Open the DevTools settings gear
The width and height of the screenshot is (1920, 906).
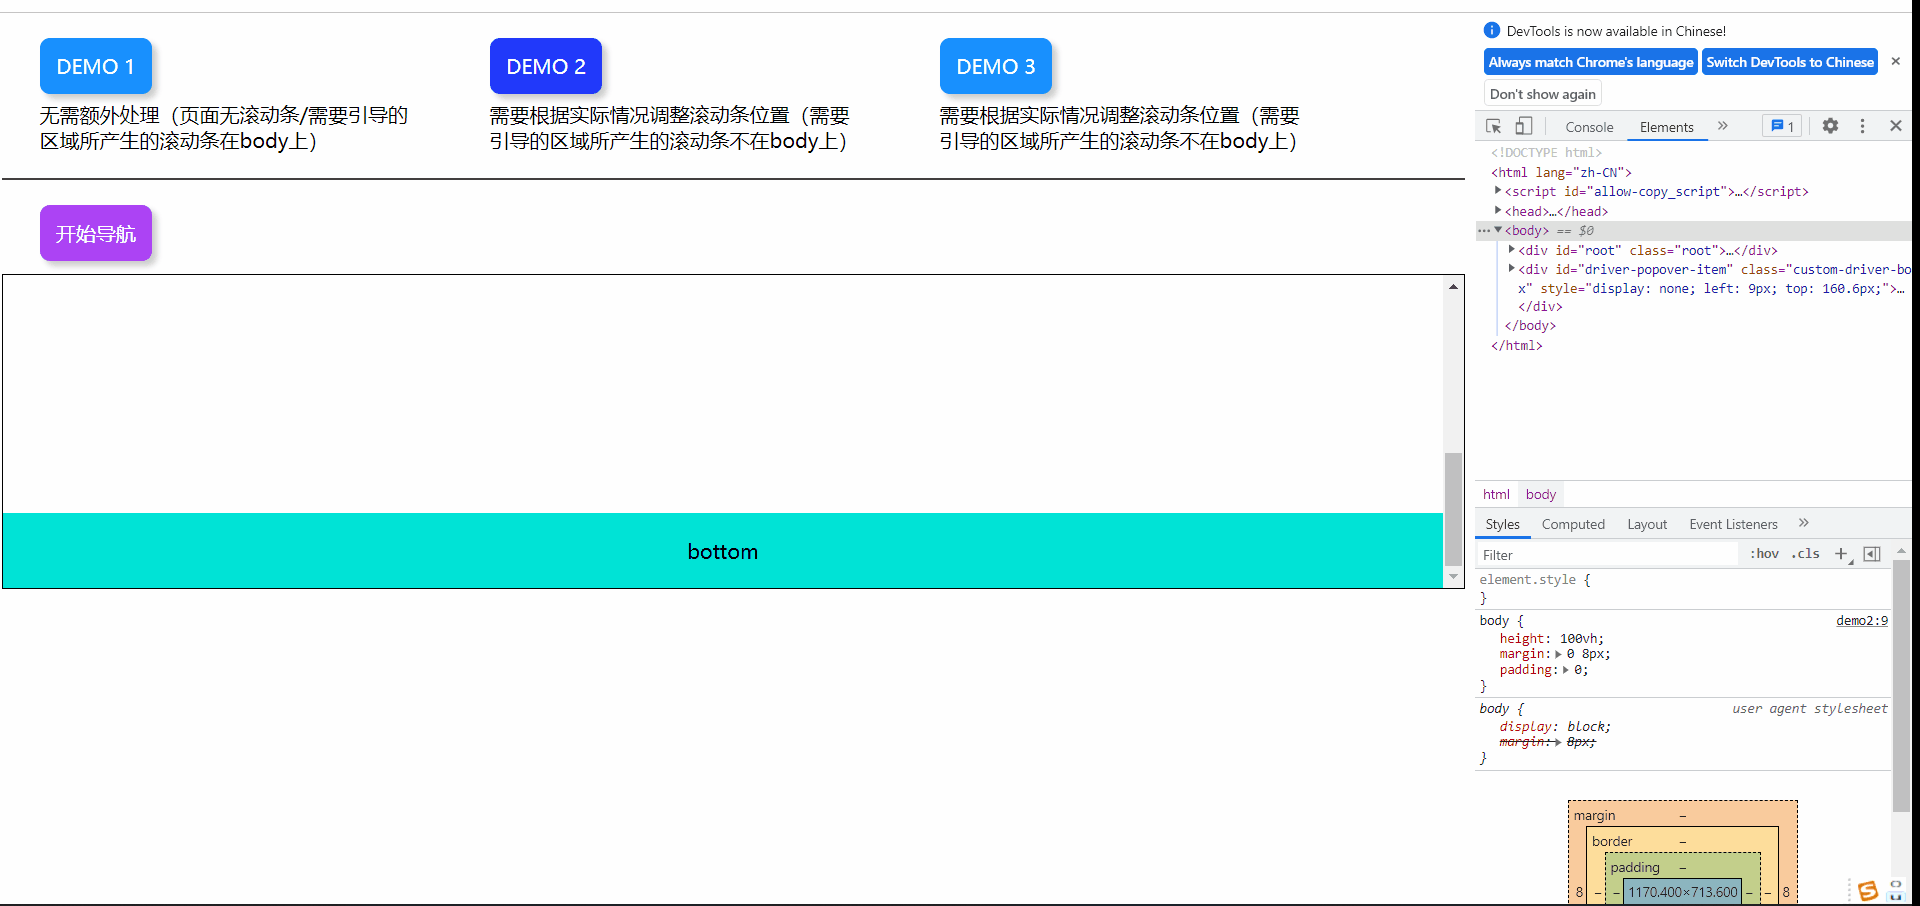pos(1830,126)
